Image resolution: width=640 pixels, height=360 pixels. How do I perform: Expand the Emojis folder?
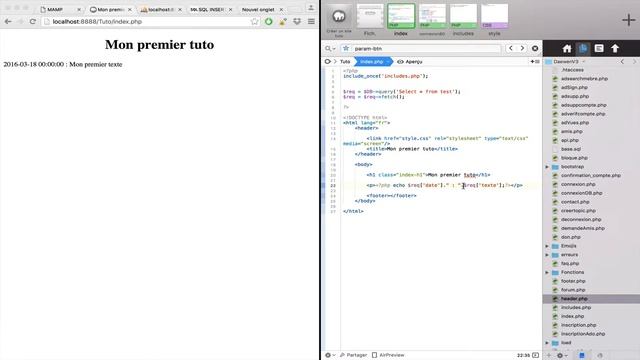coord(547,246)
